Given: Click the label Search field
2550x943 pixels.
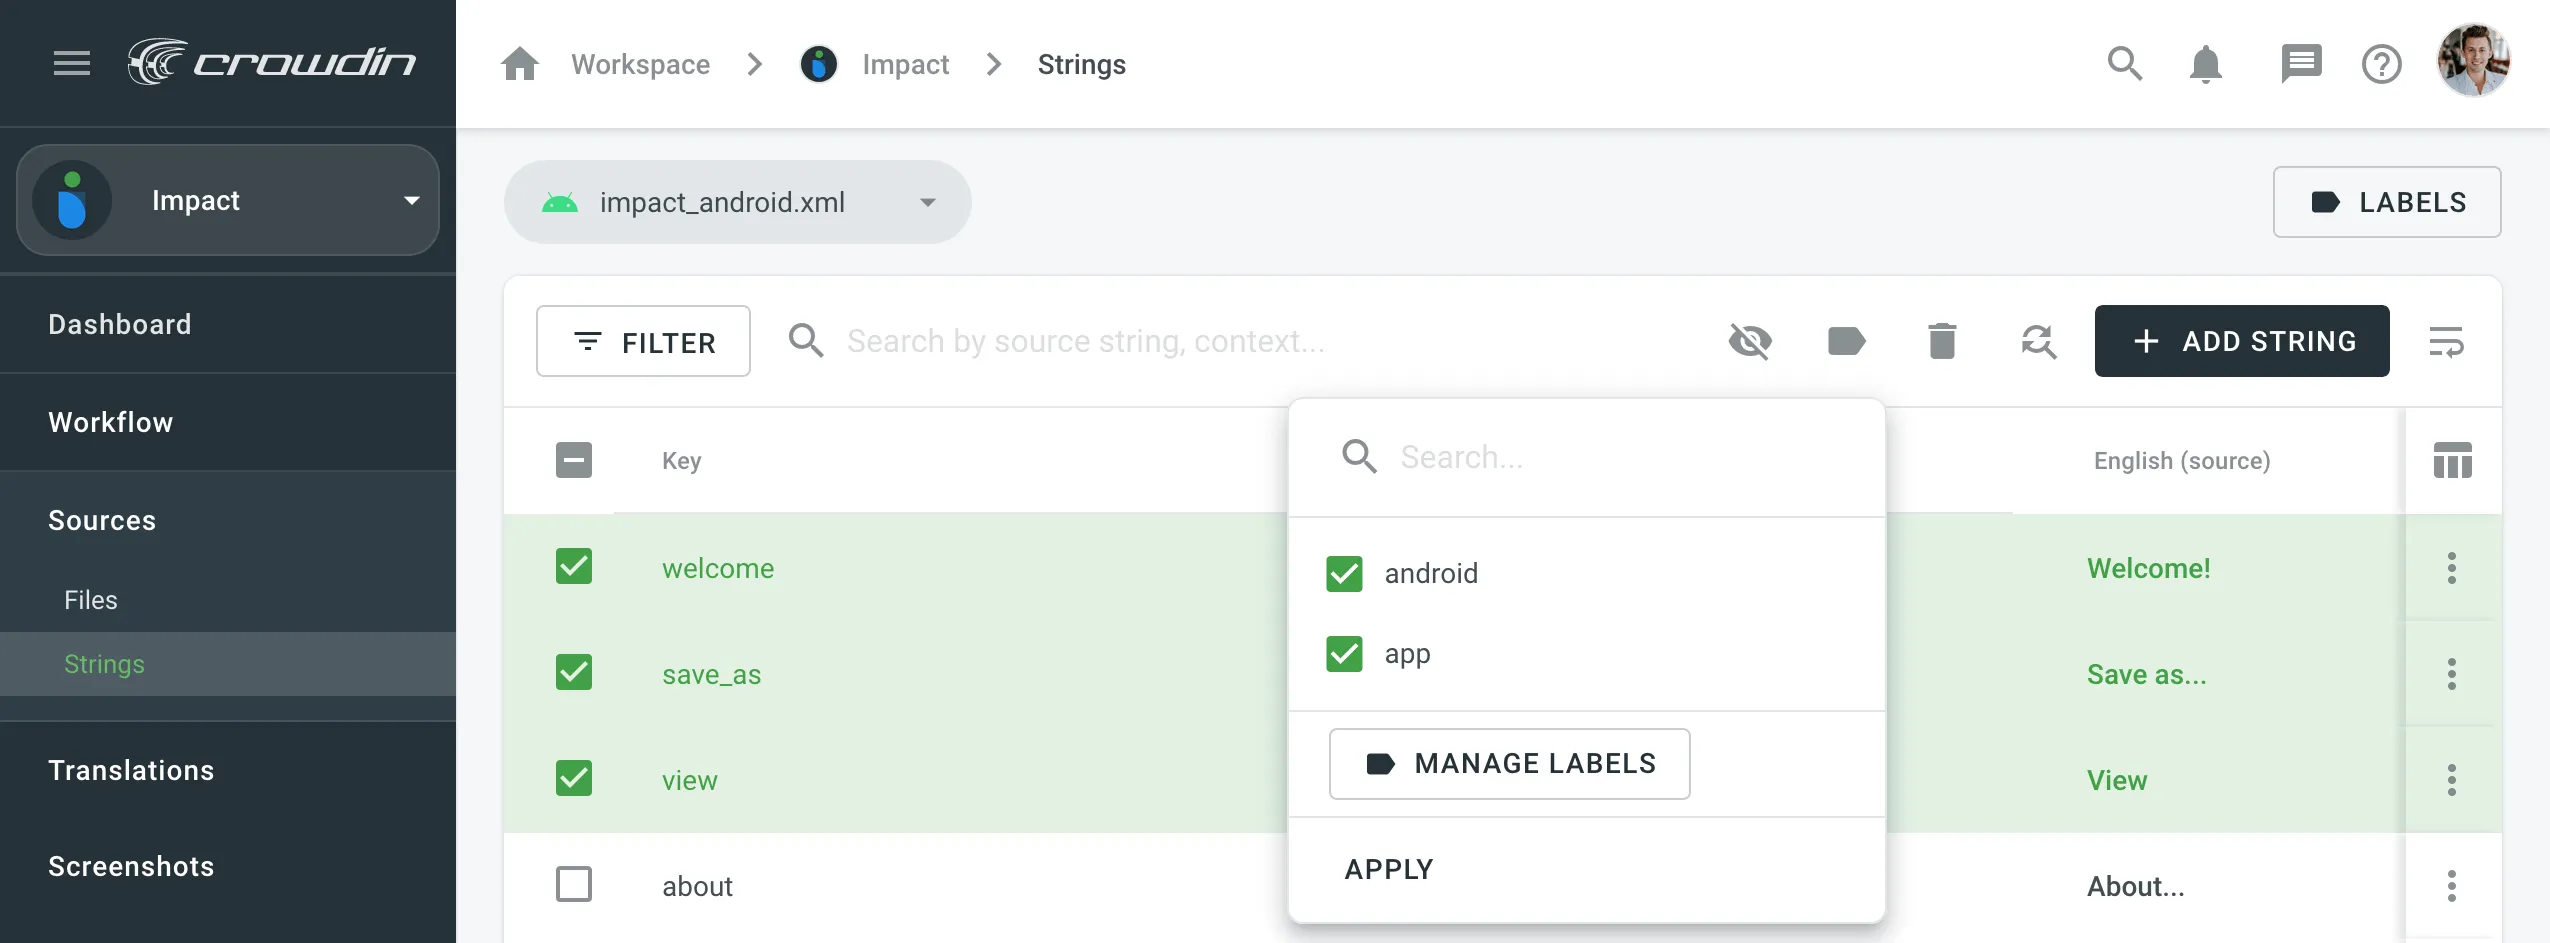Looking at the screenshot, I should [x=1600, y=457].
